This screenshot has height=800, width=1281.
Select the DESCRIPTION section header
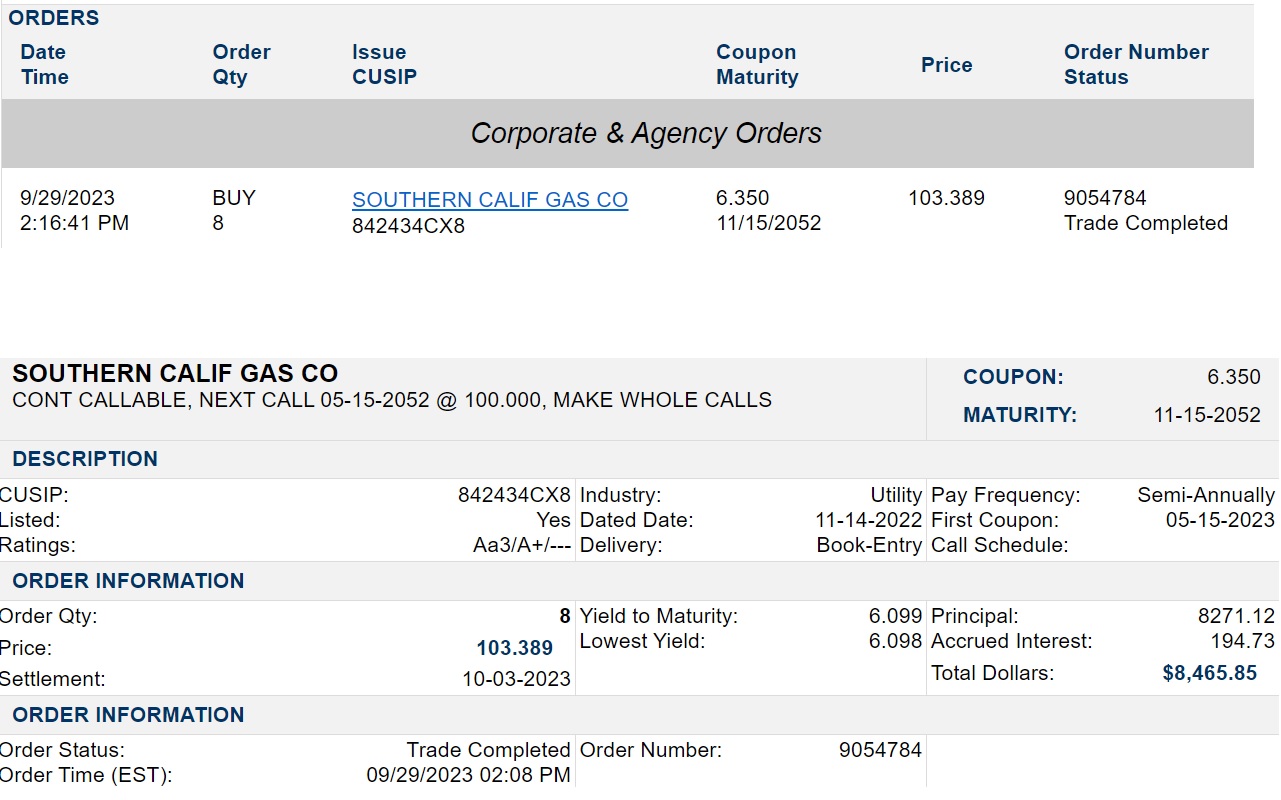point(85,459)
